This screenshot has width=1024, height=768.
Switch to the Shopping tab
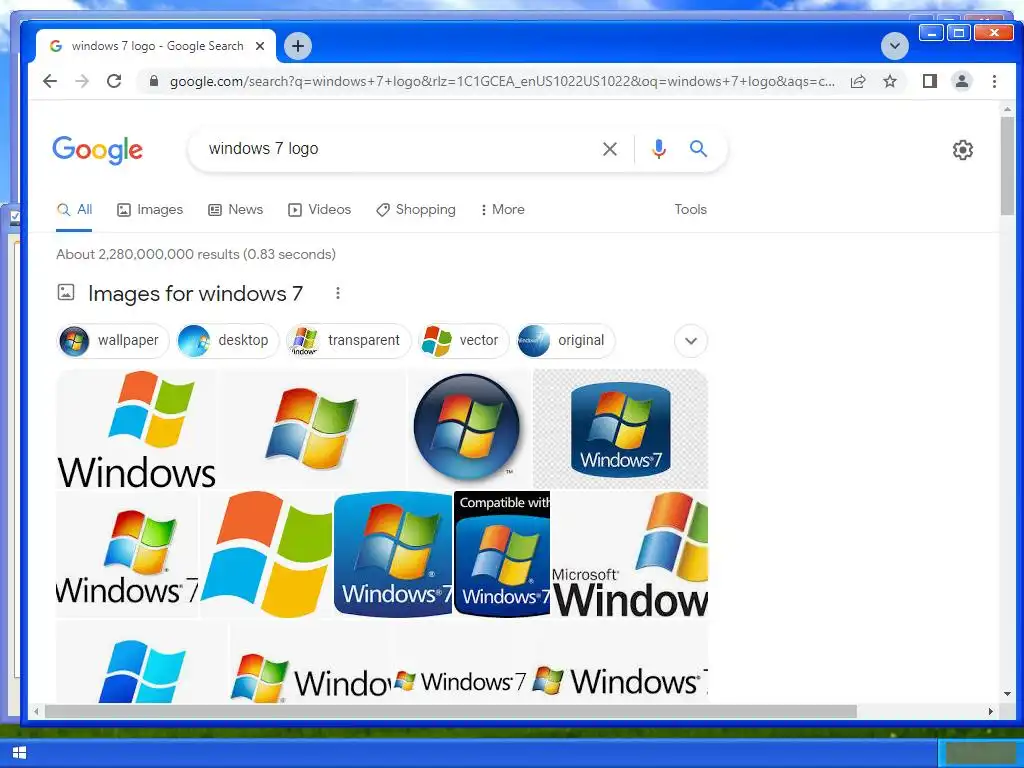click(x=415, y=210)
